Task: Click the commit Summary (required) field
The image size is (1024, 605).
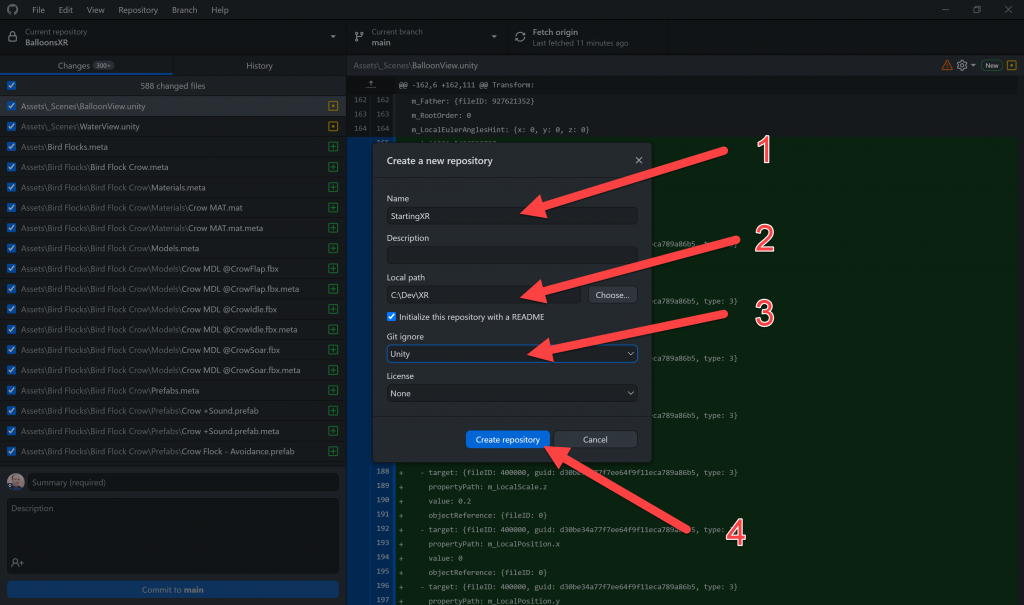Action: 183,482
